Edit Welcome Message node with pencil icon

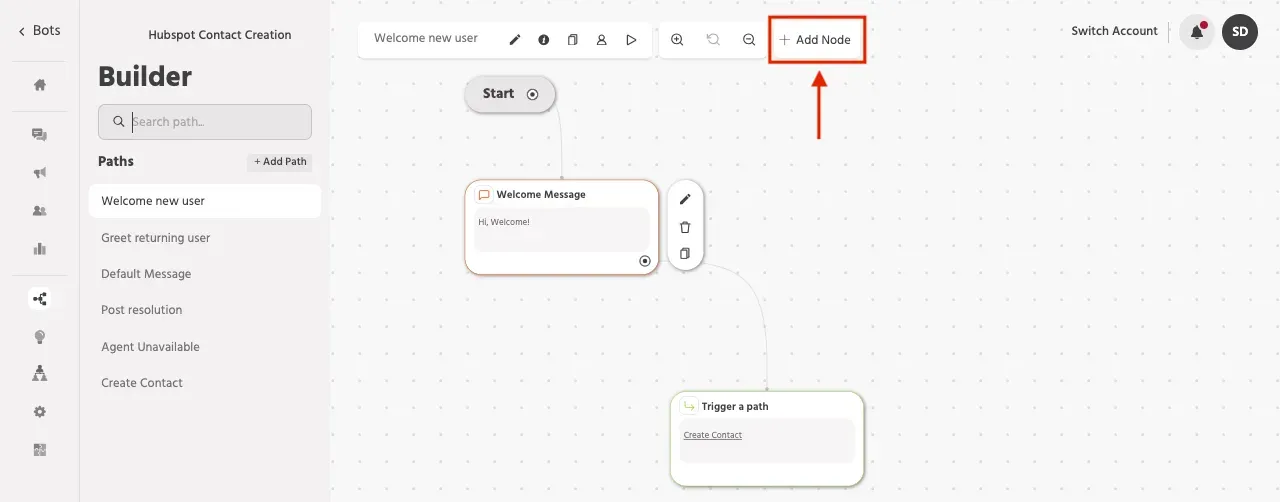click(685, 199)
